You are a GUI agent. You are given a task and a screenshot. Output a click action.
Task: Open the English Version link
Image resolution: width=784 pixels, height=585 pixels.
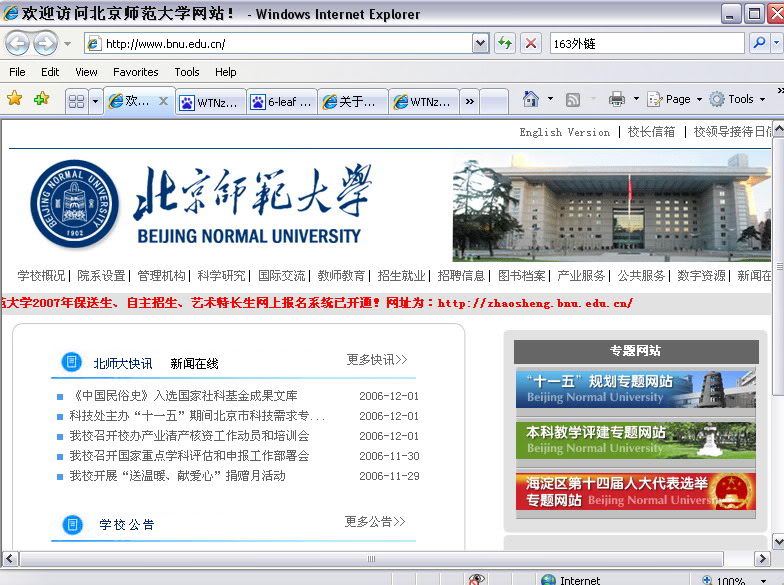pos(564,132)
